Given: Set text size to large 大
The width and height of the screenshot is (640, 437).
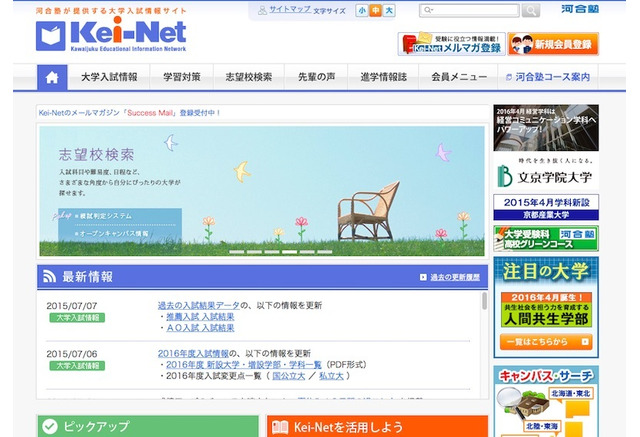Looking at the screenshot, I should pyautogui.click(x=389, y=11).
